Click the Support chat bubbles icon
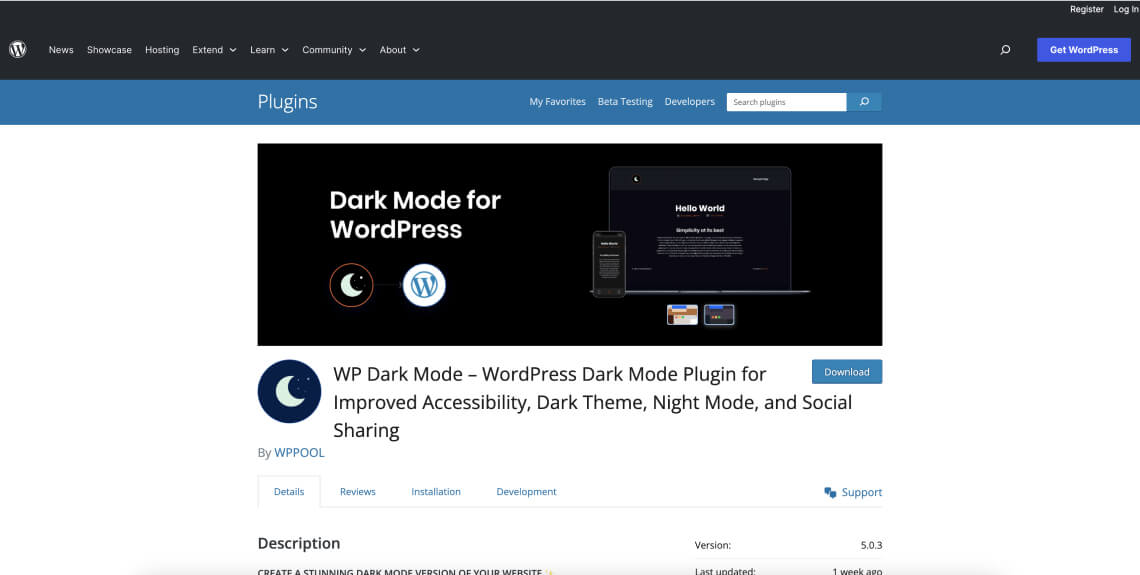 point(830,492)
